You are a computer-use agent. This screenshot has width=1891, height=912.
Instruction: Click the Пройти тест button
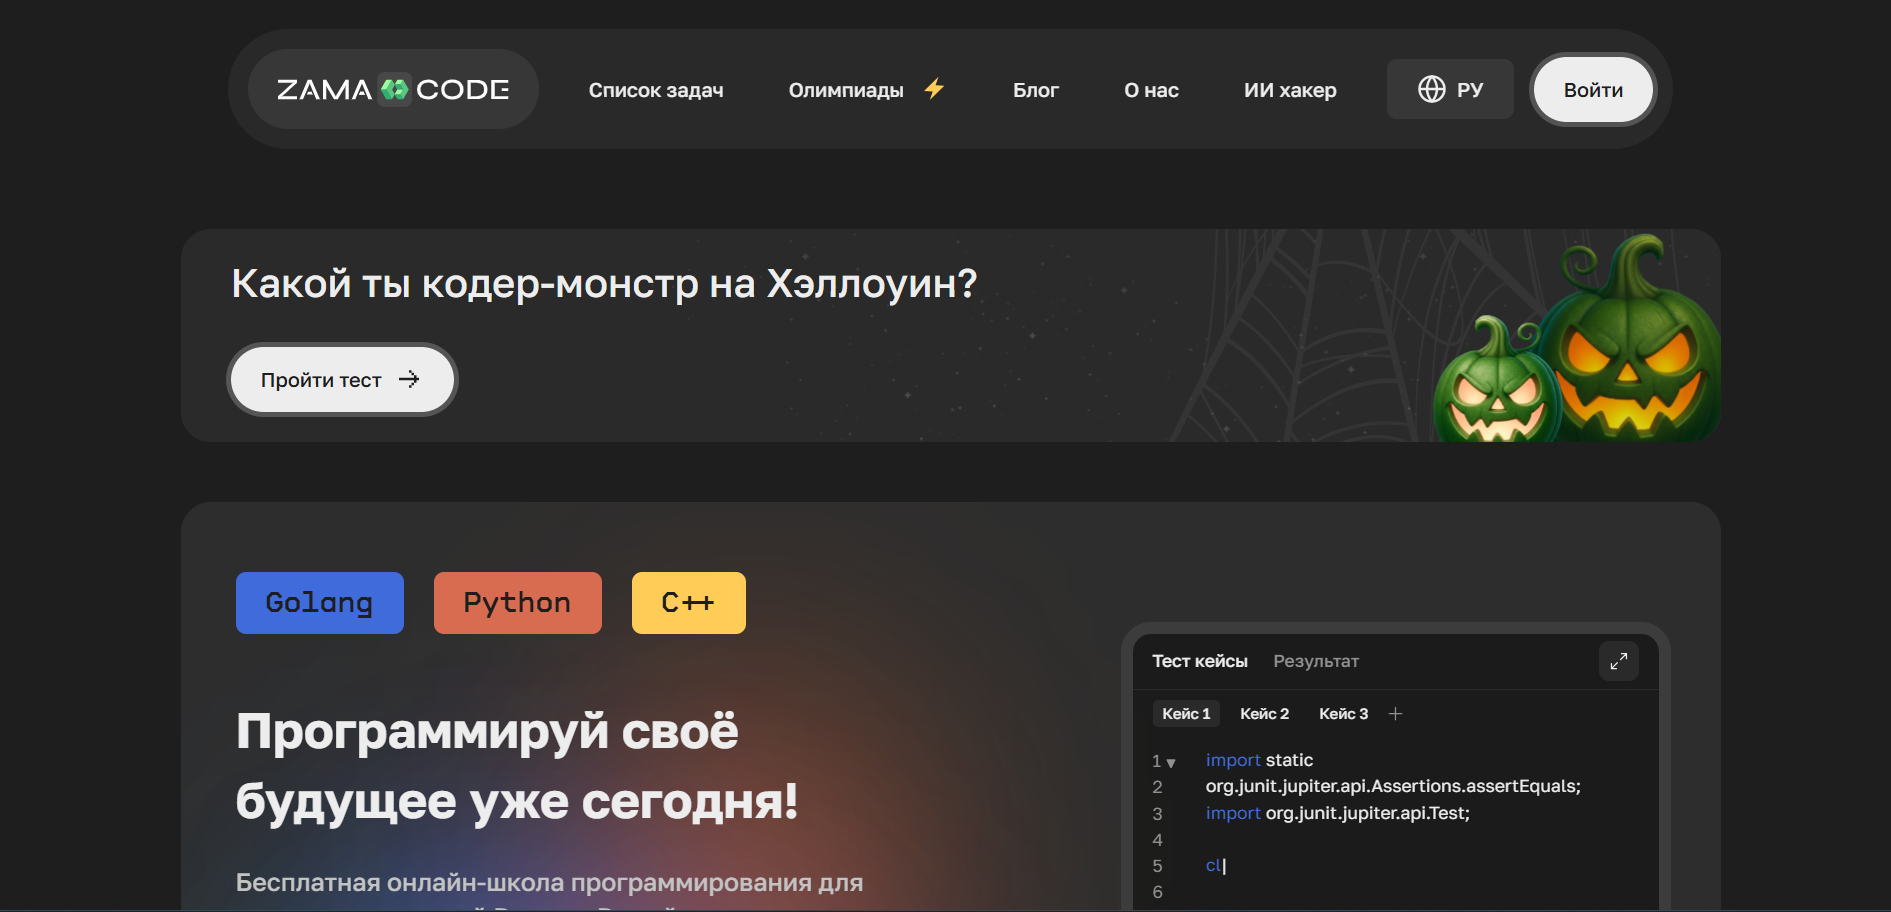(x=341, y=379)
